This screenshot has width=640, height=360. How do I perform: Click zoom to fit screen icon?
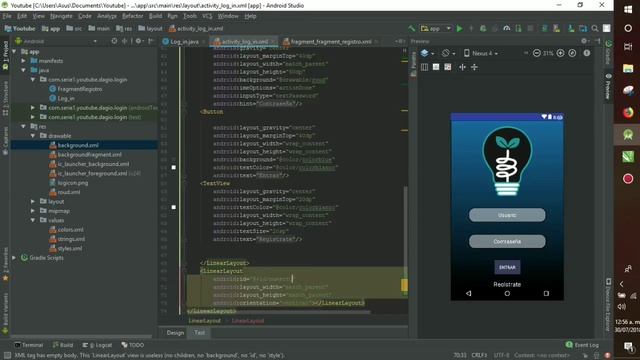[x=572, y=53]
